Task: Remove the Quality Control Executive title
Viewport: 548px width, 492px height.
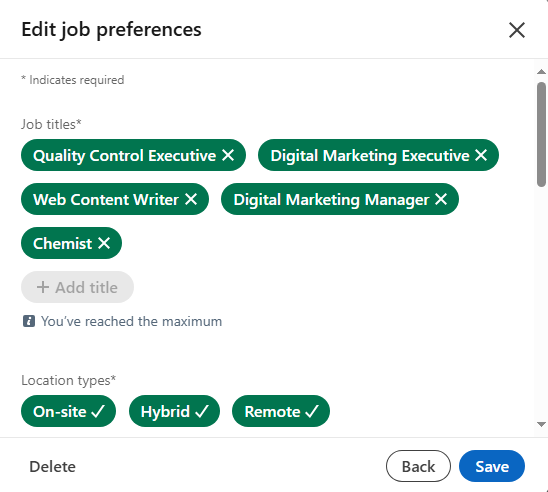Action: pyautogui.click(x=228, y=155)
